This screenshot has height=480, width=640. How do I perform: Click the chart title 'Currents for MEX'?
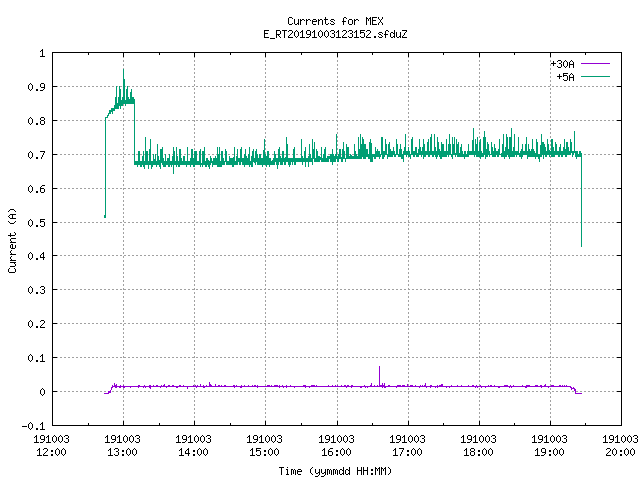tap(335, 21)
